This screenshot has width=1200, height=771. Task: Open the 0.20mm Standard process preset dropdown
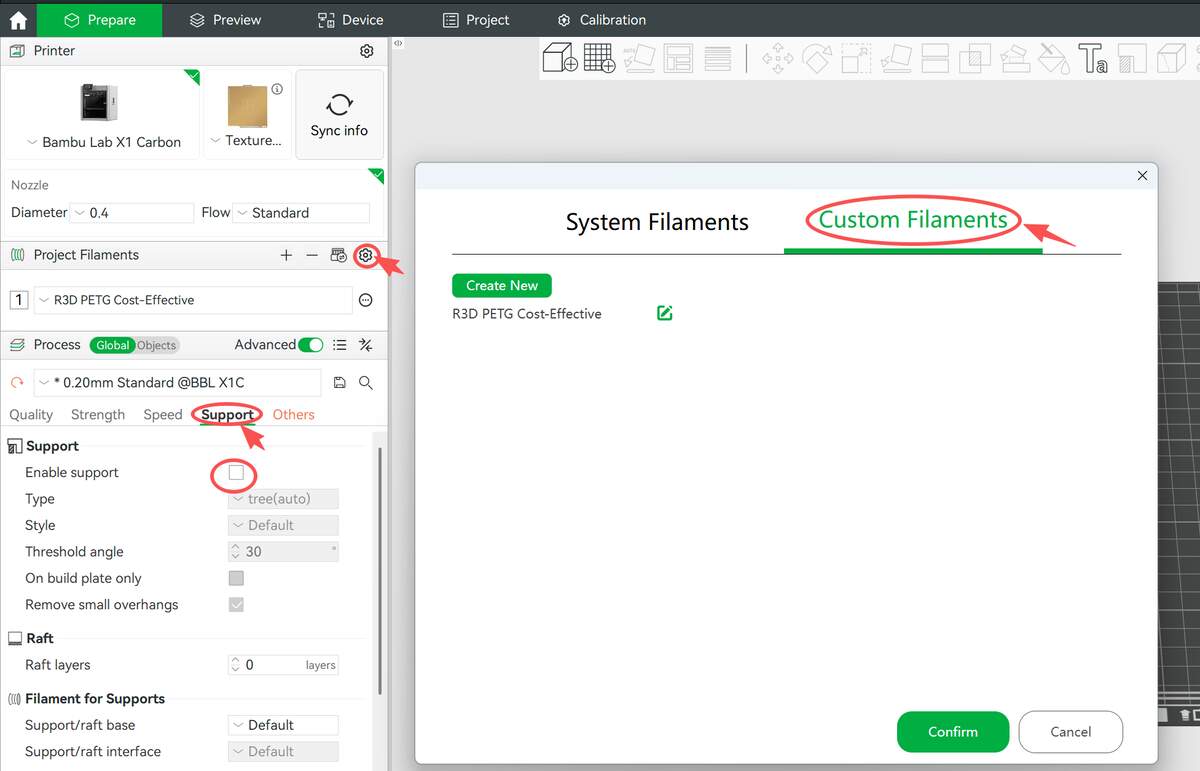click(177, 383)
